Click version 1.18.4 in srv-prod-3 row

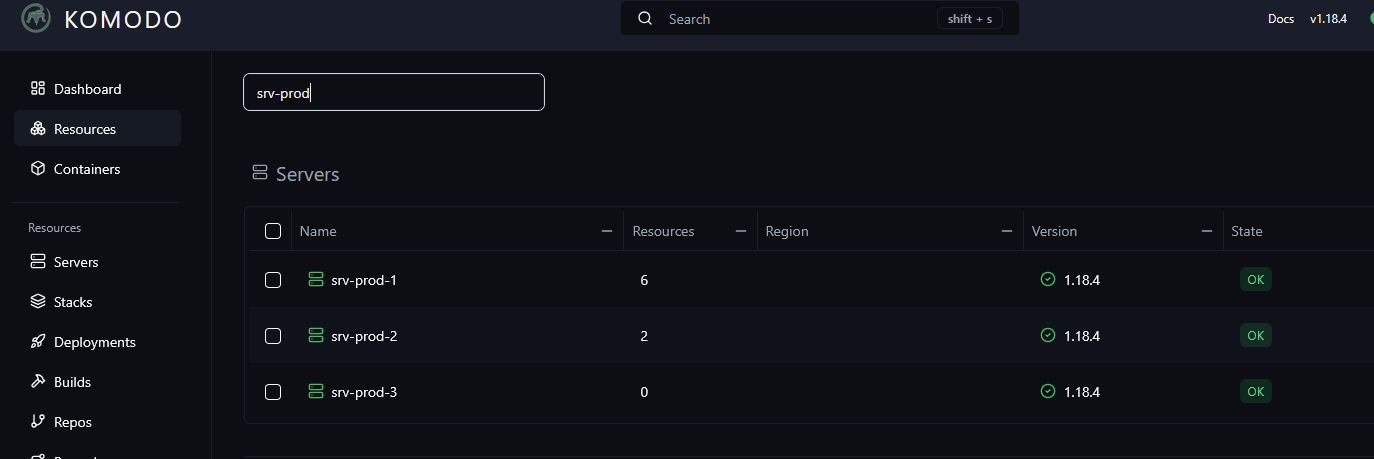coord(1082,392)
